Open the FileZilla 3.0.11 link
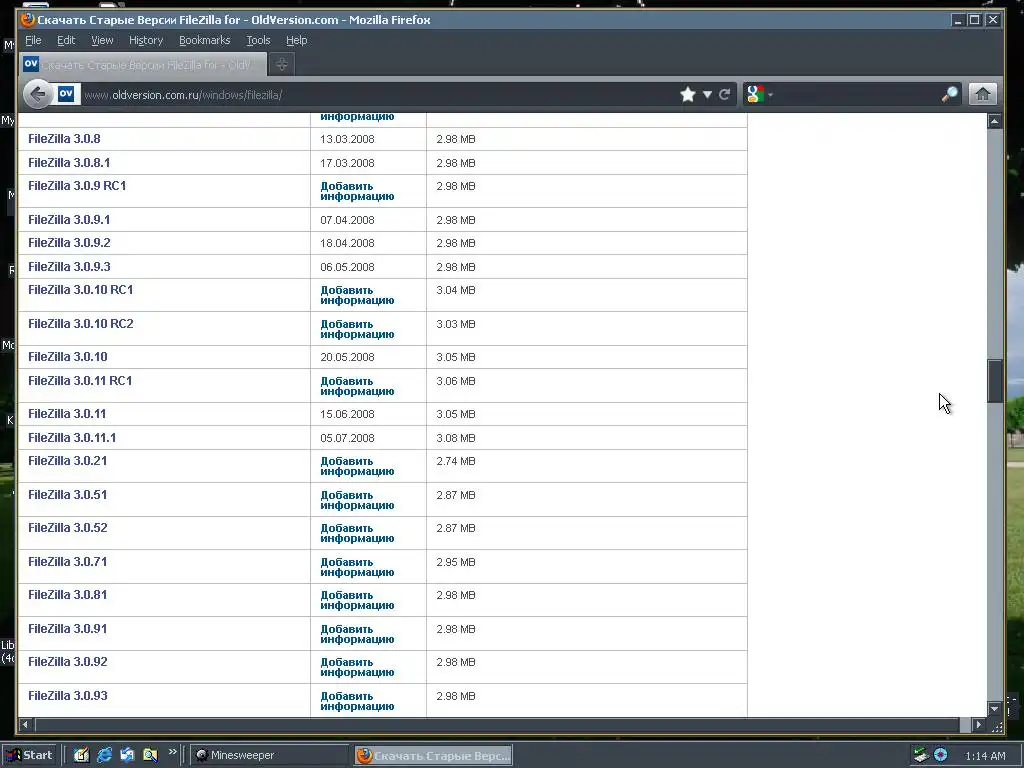 coord(67,413)
